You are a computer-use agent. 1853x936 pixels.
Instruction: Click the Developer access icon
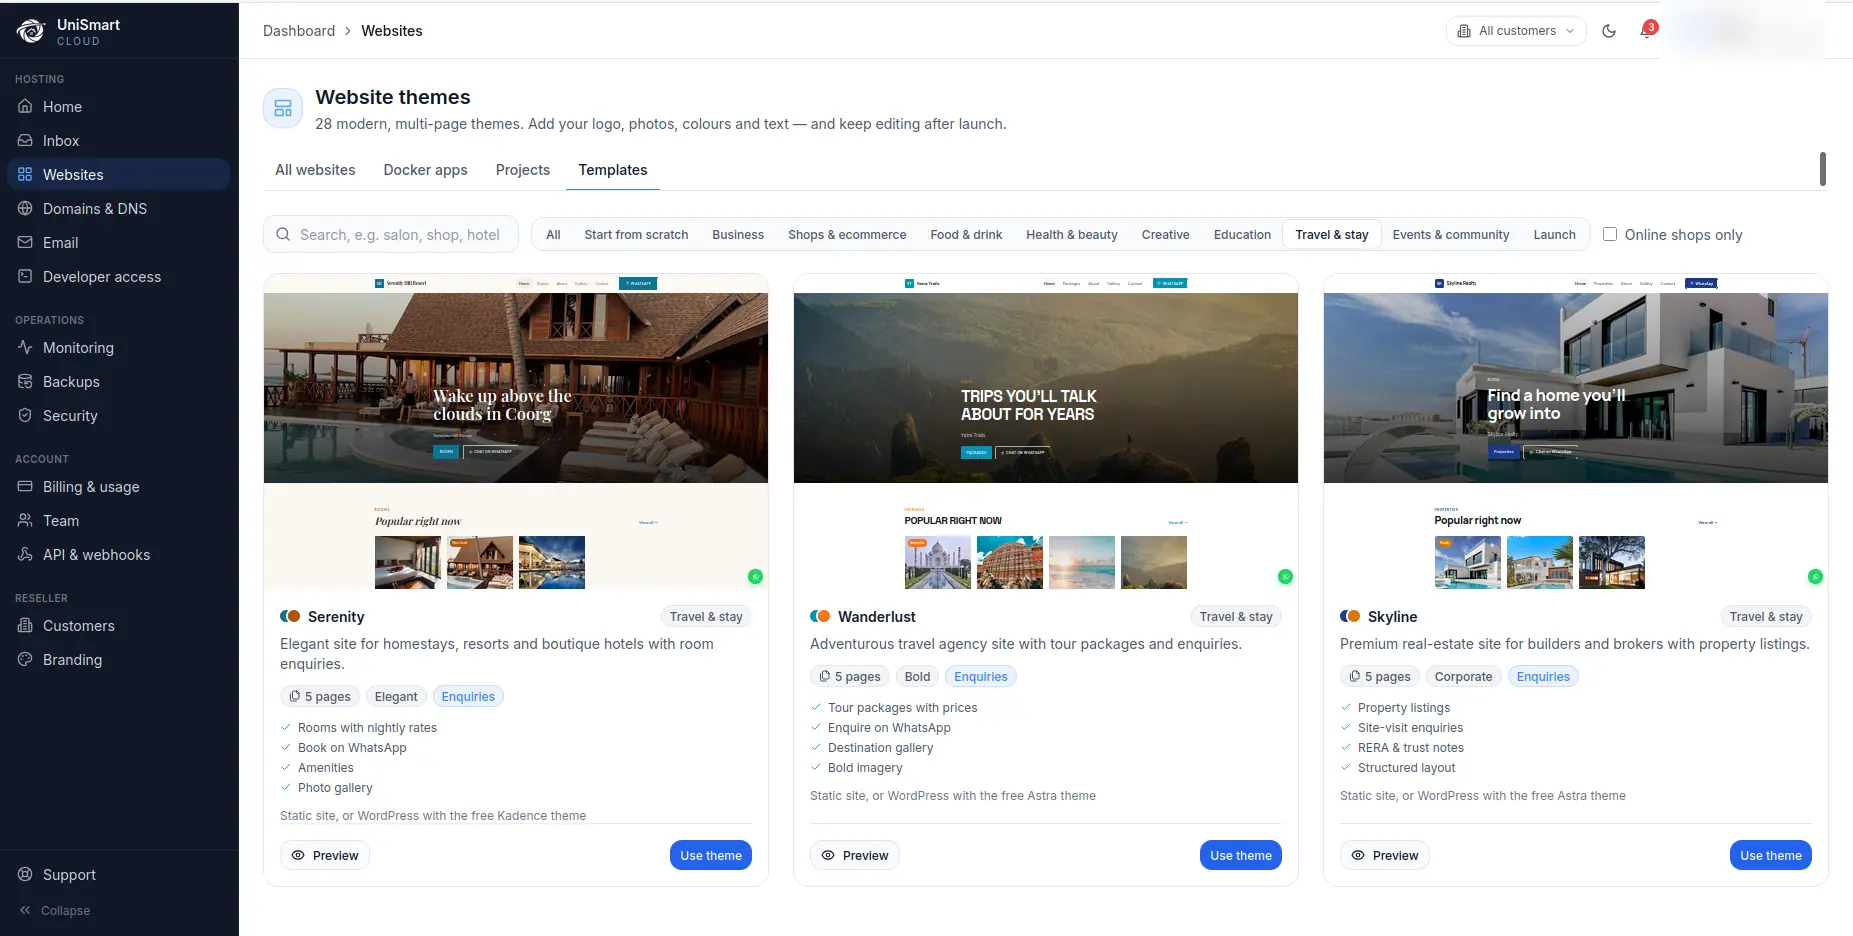tap(25, 276)
